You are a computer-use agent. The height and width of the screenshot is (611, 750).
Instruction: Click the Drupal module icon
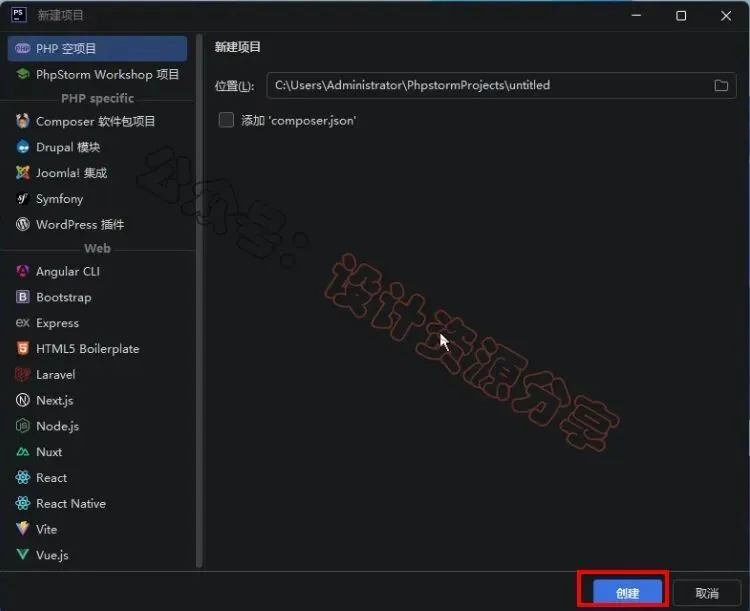22,147
